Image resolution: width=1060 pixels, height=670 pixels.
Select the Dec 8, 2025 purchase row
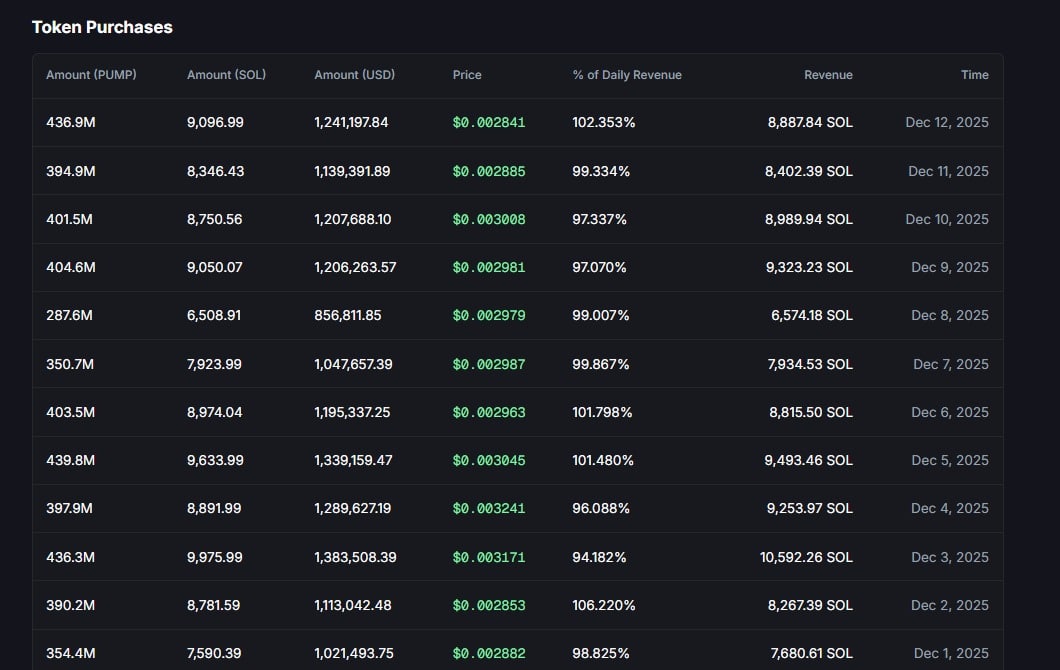pyautogui.click(x=530, y=315)
